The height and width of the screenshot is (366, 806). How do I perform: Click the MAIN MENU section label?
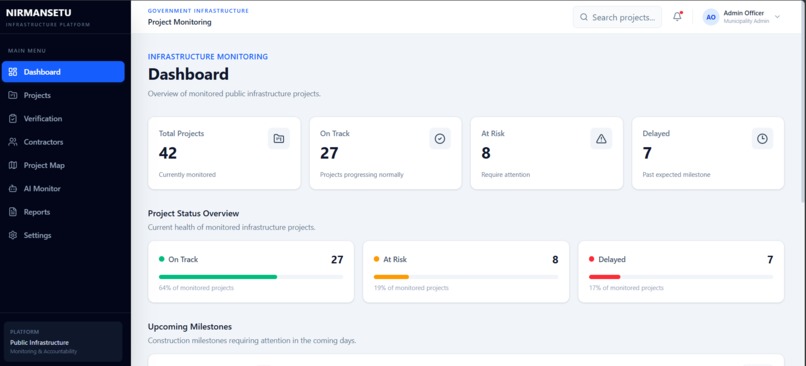point(27,51)
